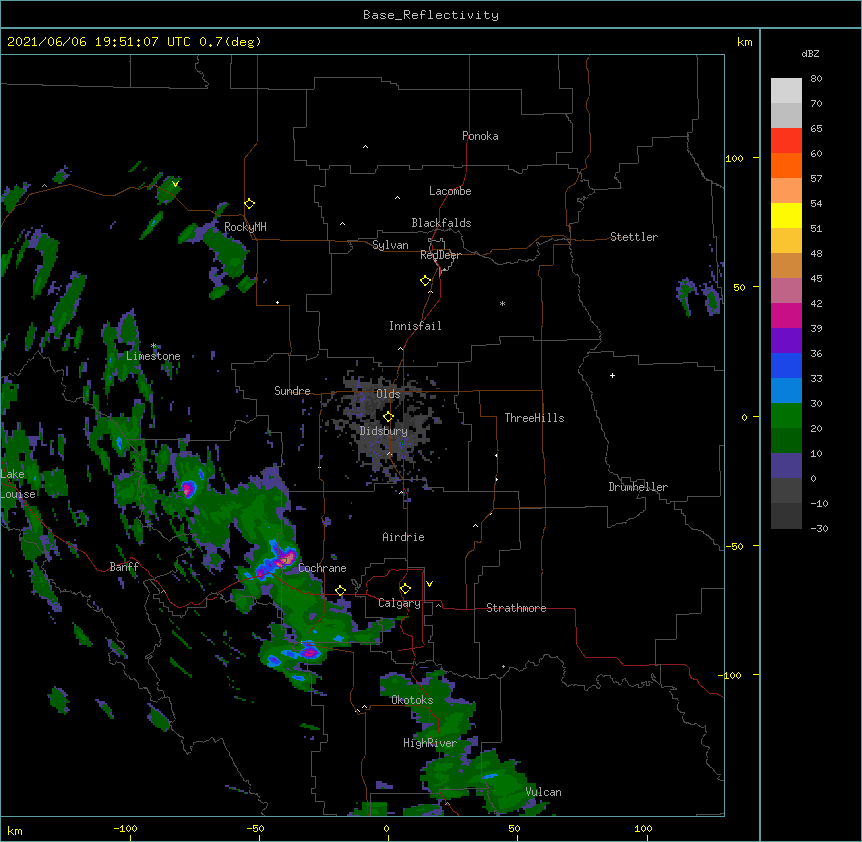The image size is (862, 842).
Task: Click the yellow marker south of RedDeer
Action: point(426,281)
